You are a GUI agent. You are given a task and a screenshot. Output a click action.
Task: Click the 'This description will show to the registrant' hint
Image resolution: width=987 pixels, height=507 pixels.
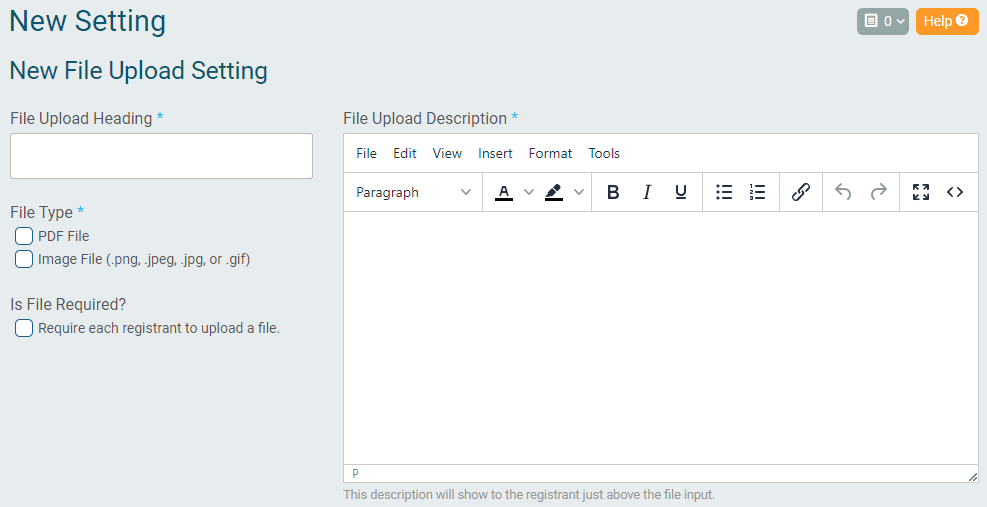(x=529, y=494)
